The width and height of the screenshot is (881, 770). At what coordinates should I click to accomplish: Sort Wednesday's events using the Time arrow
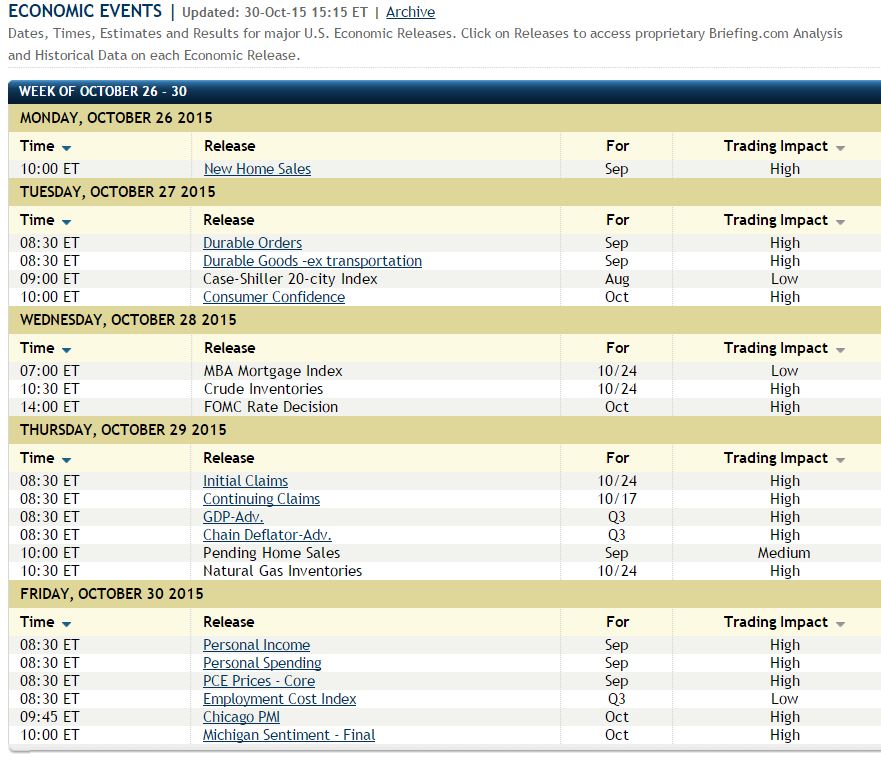pos(66,350)
